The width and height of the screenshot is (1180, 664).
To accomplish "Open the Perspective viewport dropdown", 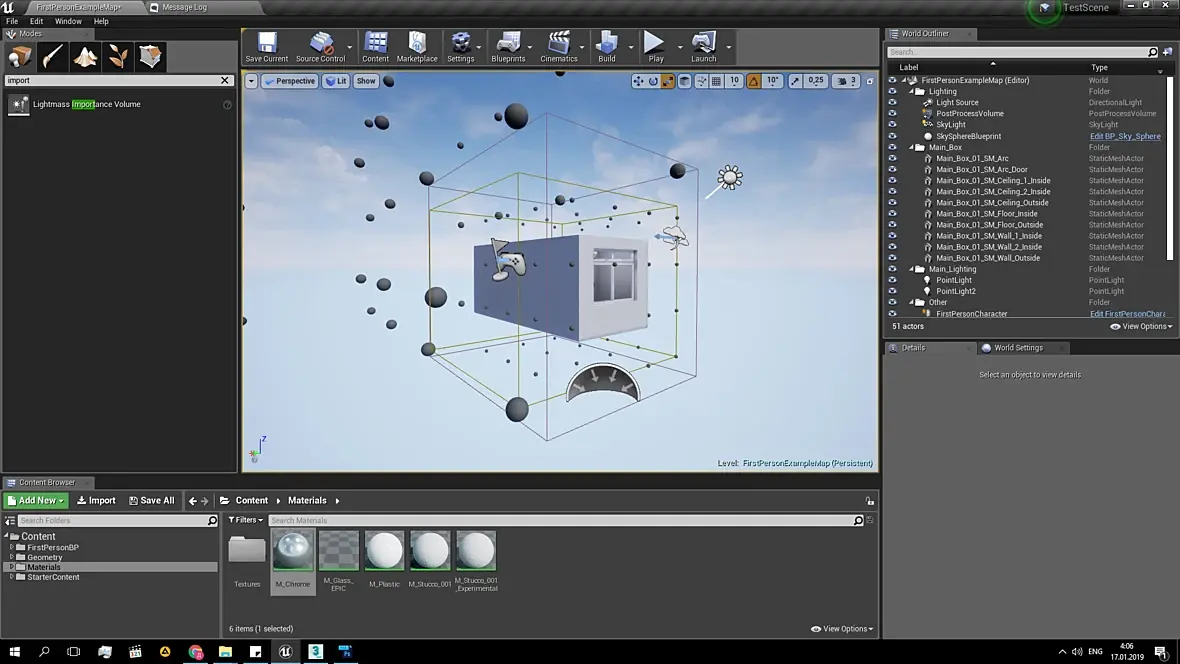I will [289, 81].
